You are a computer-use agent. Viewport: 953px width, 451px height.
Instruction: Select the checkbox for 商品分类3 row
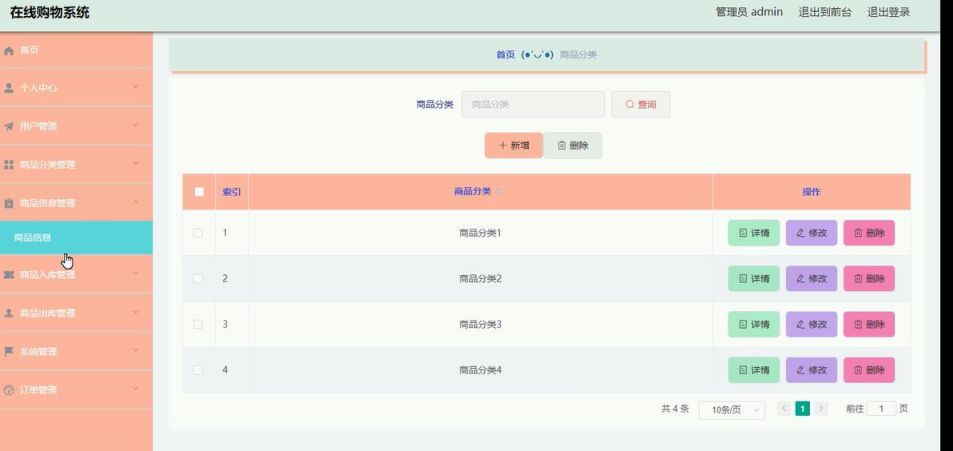click(x=198, y=324)
